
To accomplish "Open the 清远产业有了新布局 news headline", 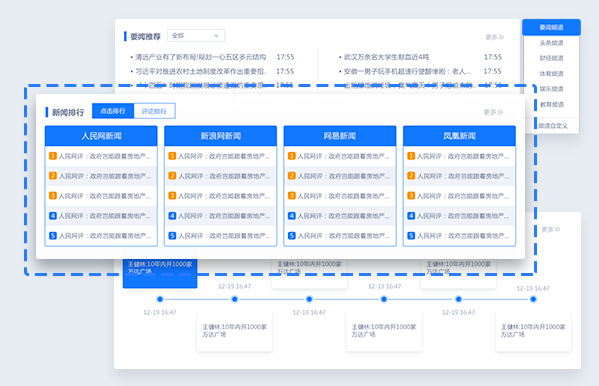I will pyautogui.click(x=200, y=57).
